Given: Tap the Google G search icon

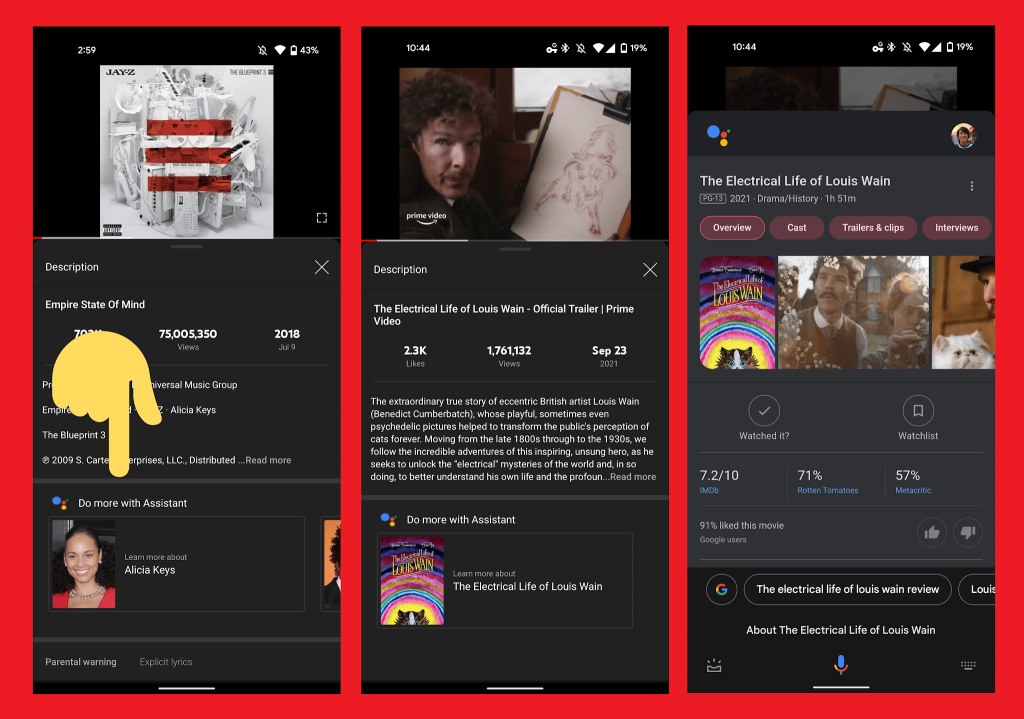Looking at the screenshot, I should coord(722,590).
